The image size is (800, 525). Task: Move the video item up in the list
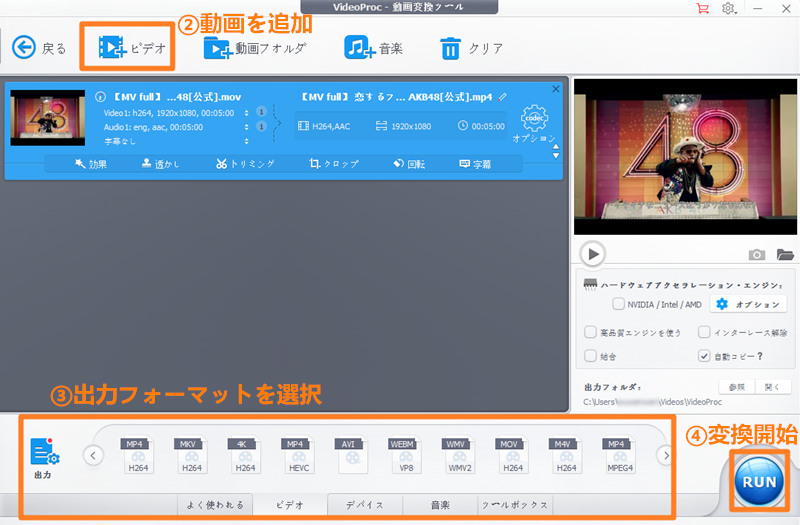(556, 147)
